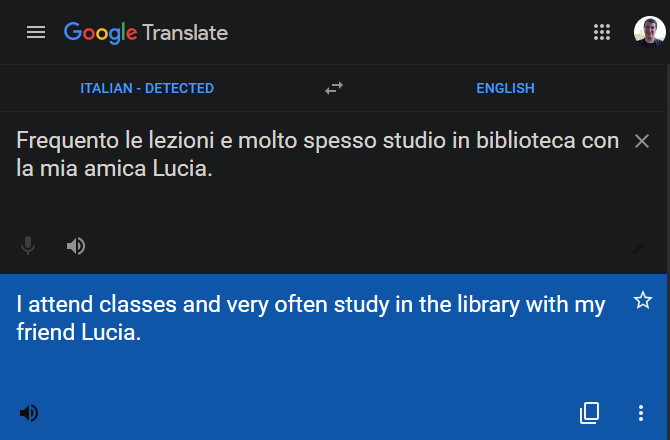The width and height of the screenshot is (670, 440).
Task: Clear the Italian source text
Action: [x=642, y=141]
